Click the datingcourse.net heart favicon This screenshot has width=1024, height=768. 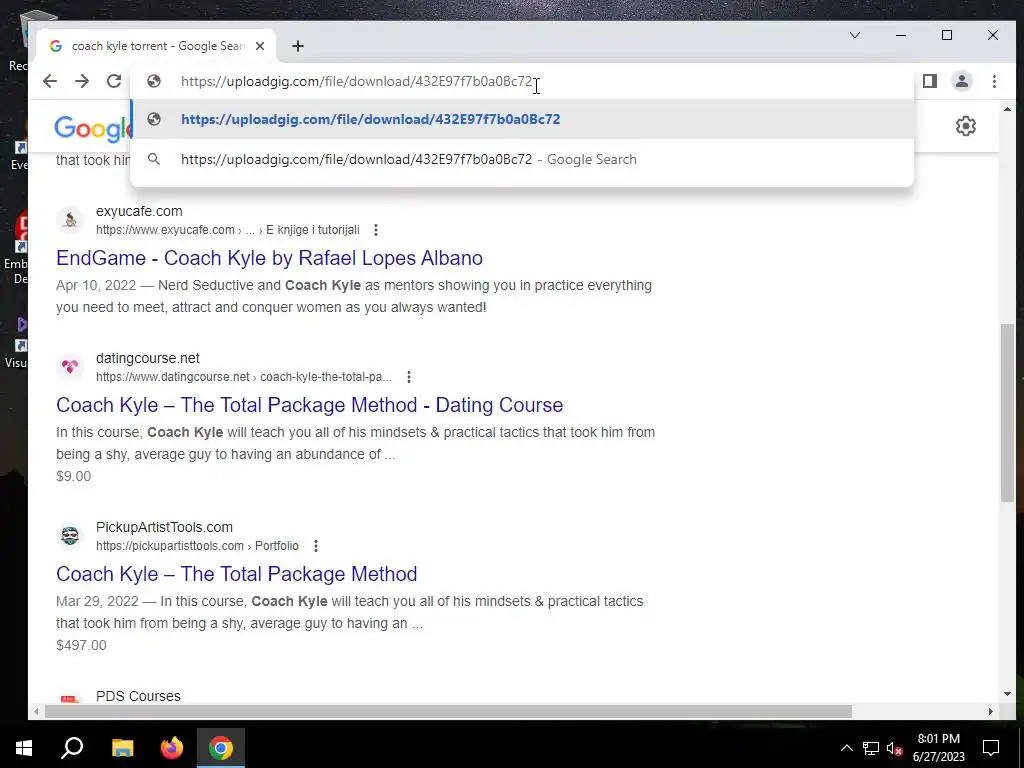70,367
